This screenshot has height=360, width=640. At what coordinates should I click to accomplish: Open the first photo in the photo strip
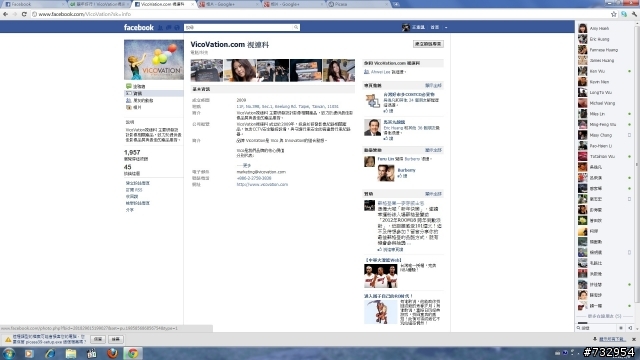[207, 70]
